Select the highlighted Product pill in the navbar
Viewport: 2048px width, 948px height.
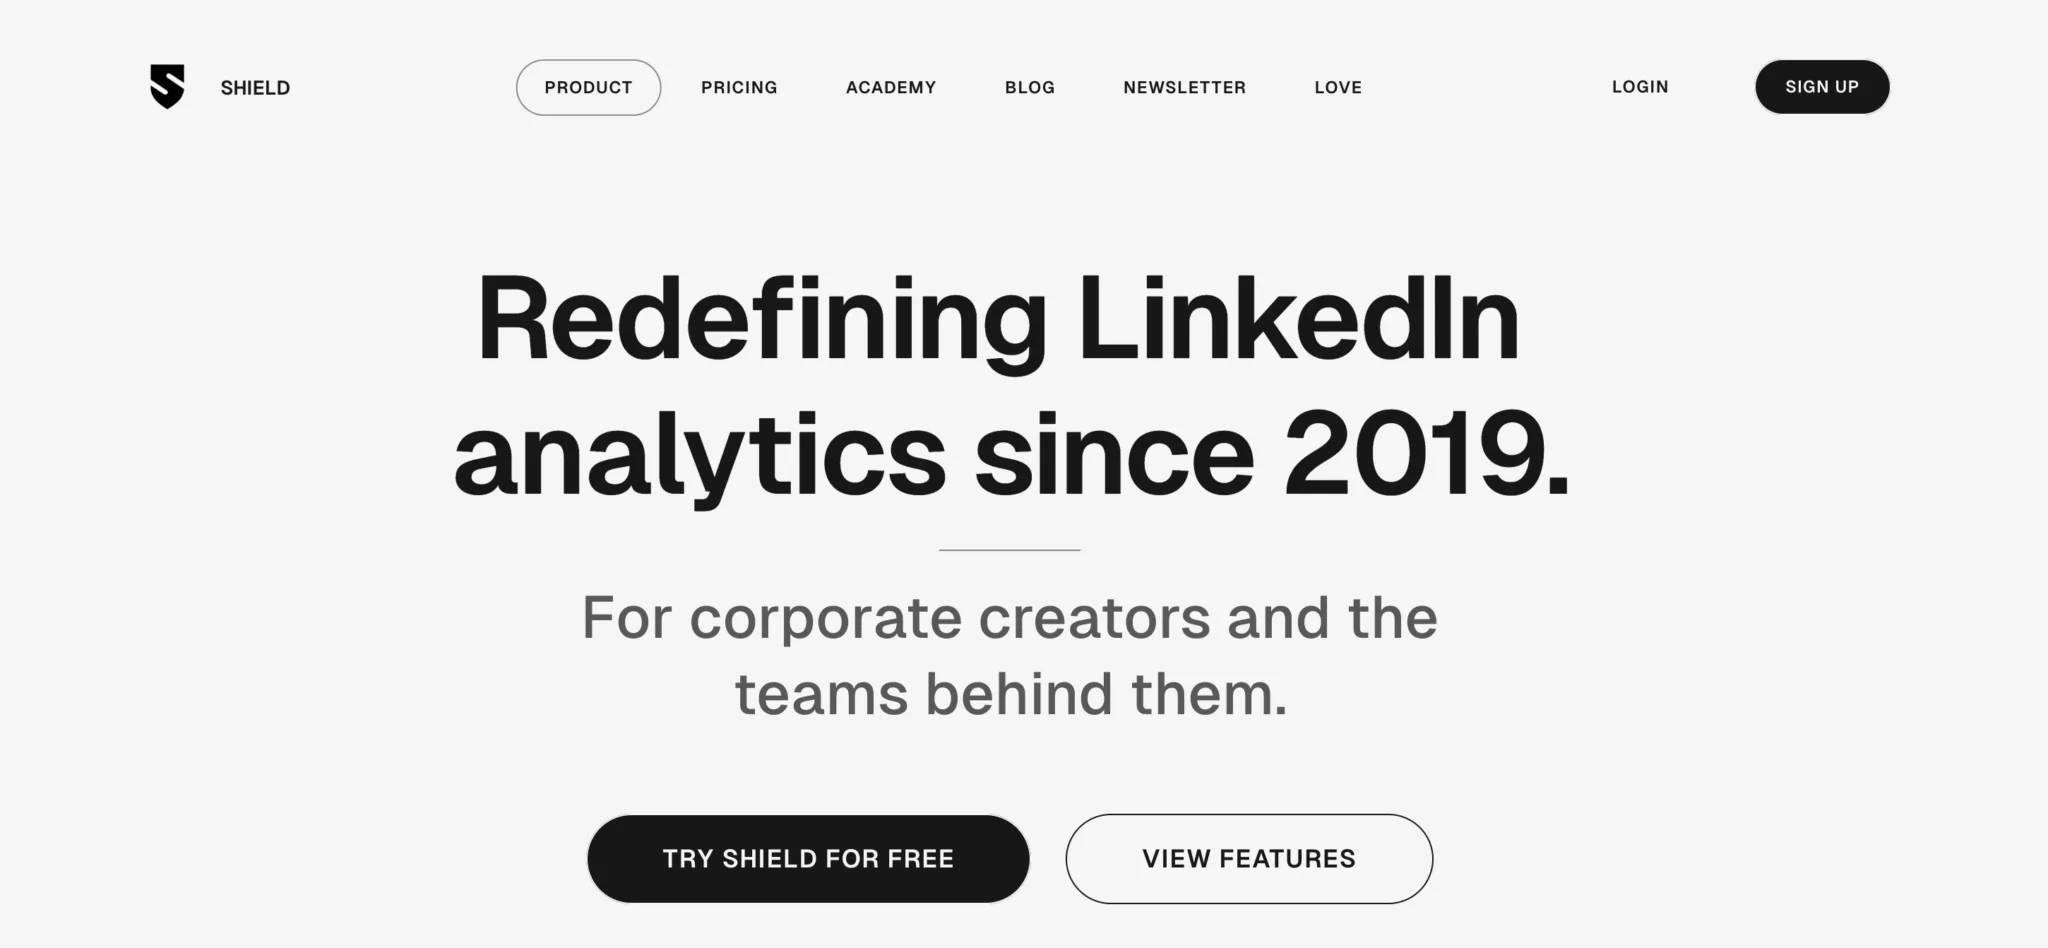(588, 87)
